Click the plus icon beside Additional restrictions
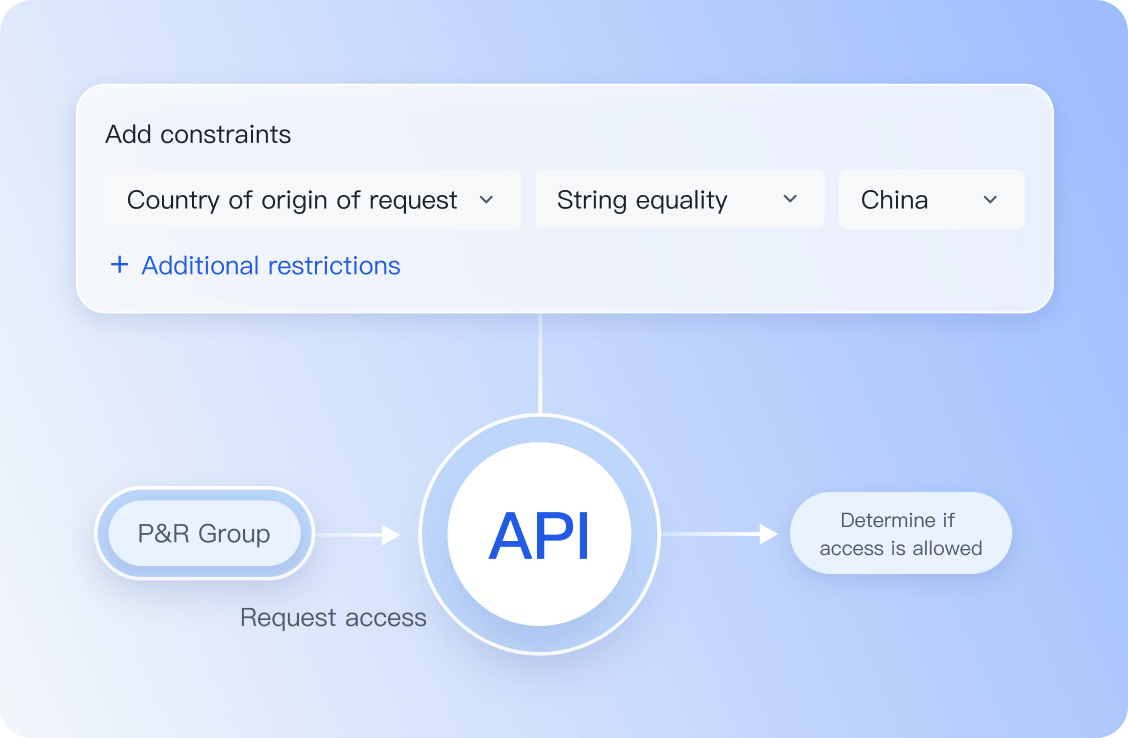 pos(119,265)
